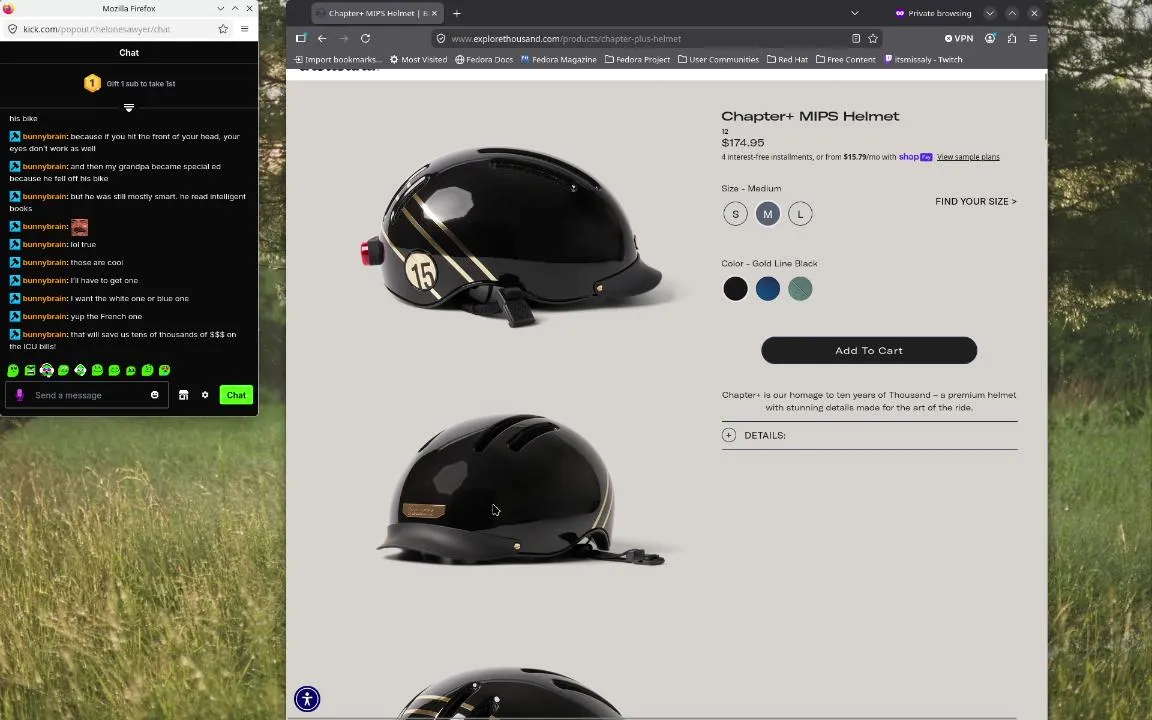Open chat settings gear icon
Screen dimensions: 1152x720
point(205,395)
